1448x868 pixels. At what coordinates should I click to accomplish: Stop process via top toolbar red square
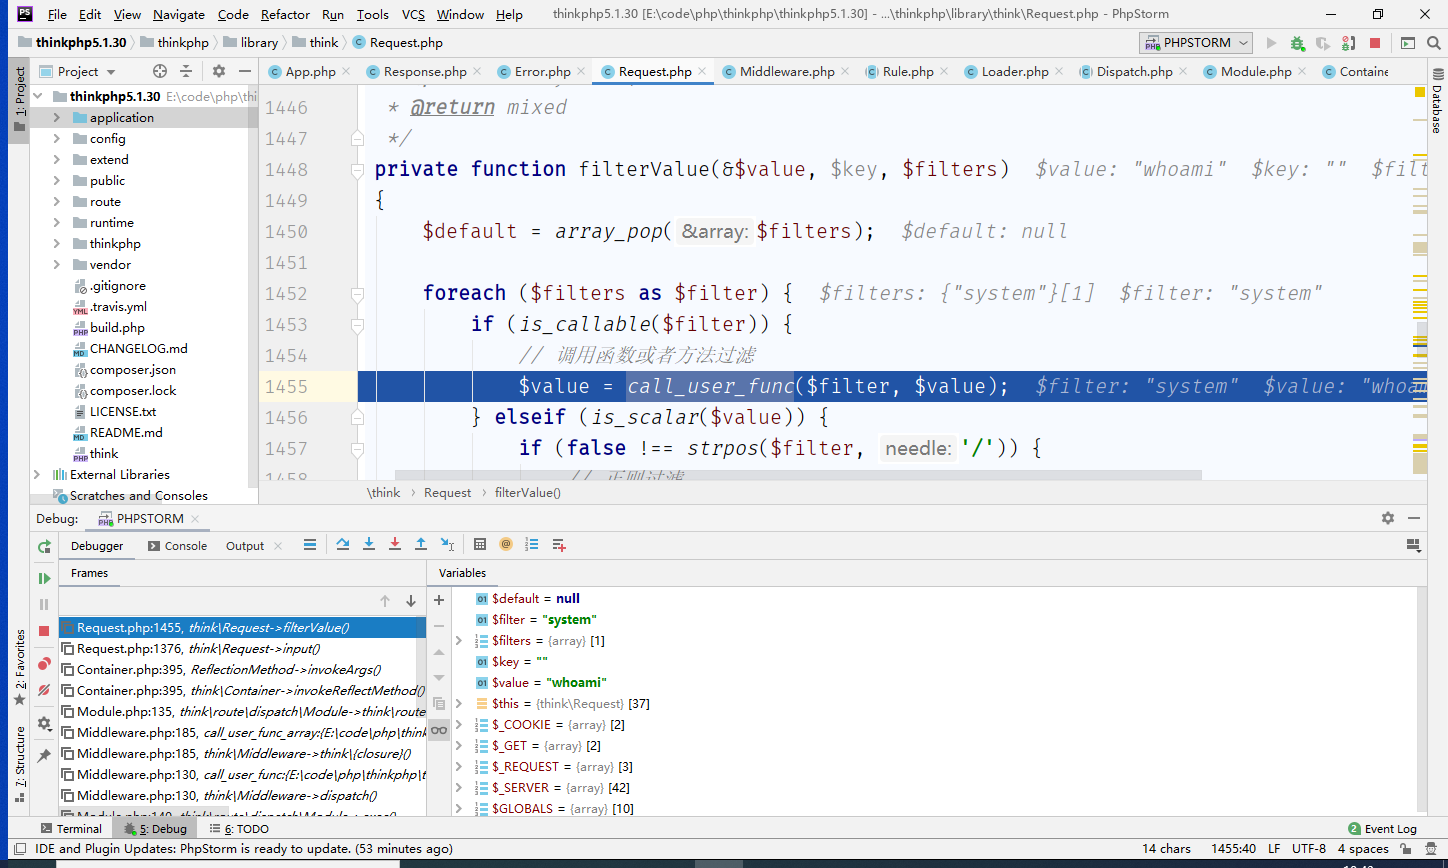(1375, 43)
